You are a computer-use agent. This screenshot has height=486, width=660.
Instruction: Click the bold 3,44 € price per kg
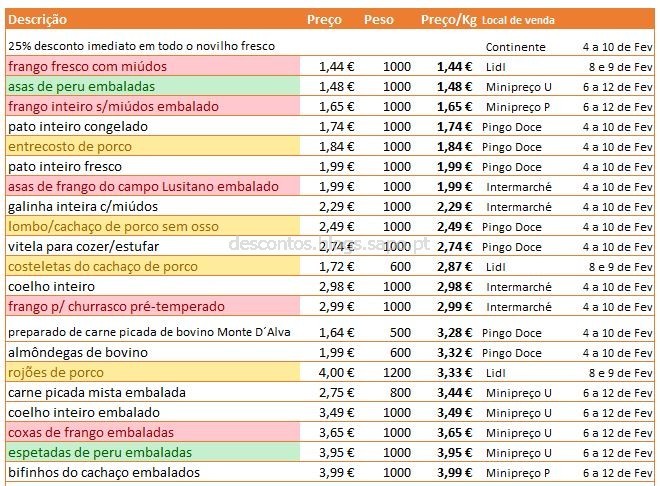(x=454, y=393)
